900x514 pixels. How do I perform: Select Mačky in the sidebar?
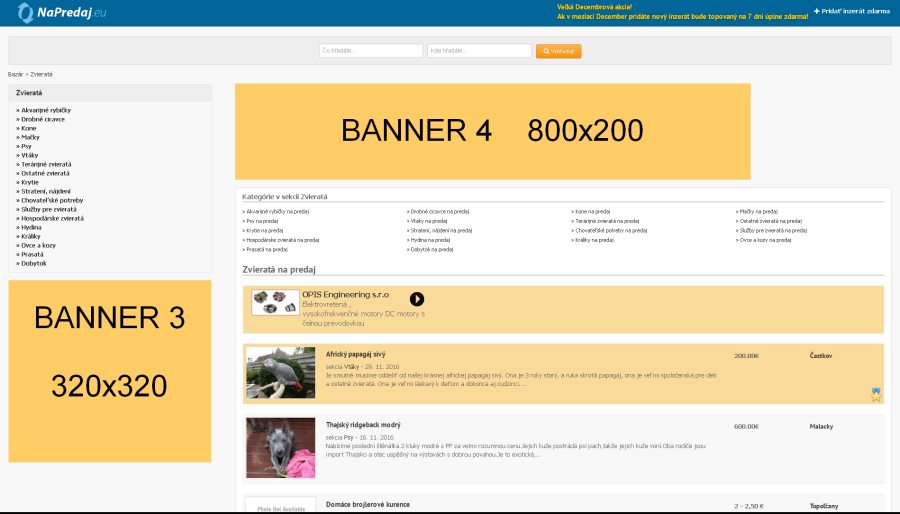tap(30, 137)
